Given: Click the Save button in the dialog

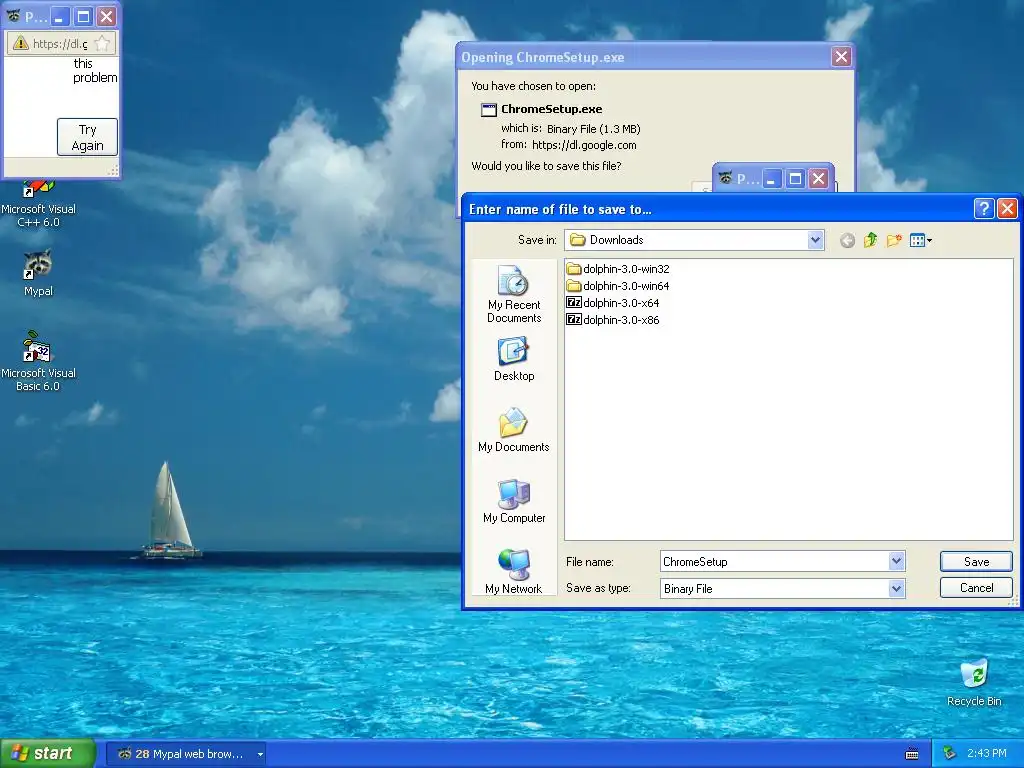Looking at the screenshot, I should (976, 562).
